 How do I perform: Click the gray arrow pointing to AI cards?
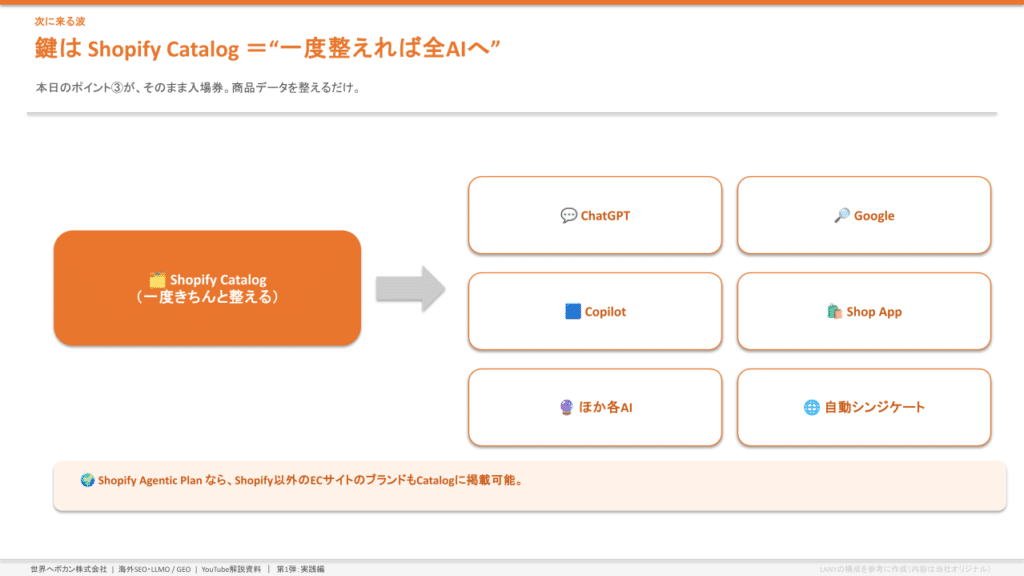(410, 289)
